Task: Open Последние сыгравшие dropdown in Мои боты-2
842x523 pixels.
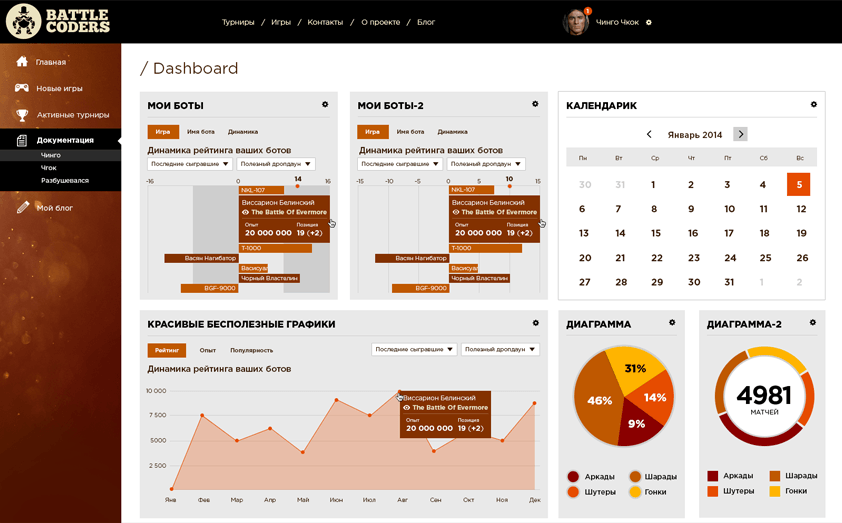Action: click(x=400, y=164)
